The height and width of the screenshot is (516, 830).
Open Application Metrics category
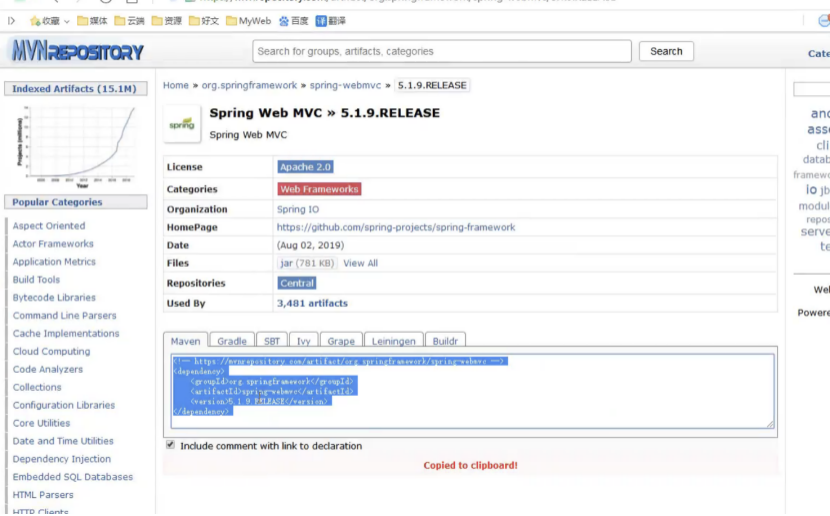click(54, 262)
